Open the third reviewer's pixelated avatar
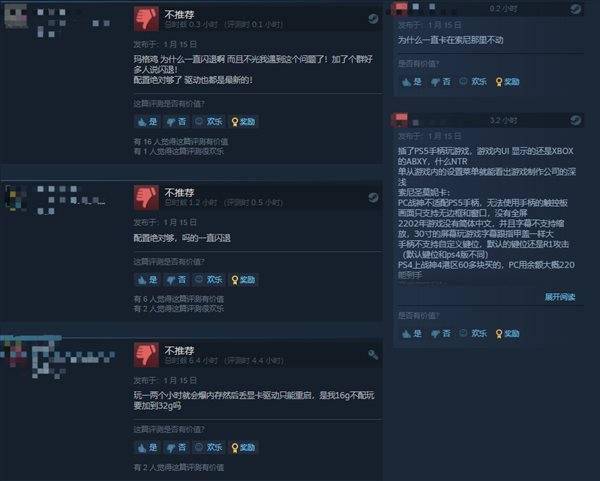 [x=16, y=354]
